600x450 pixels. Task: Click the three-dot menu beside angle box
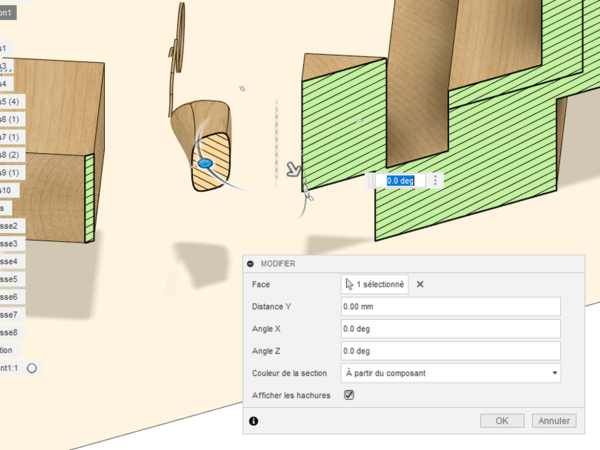435,180
